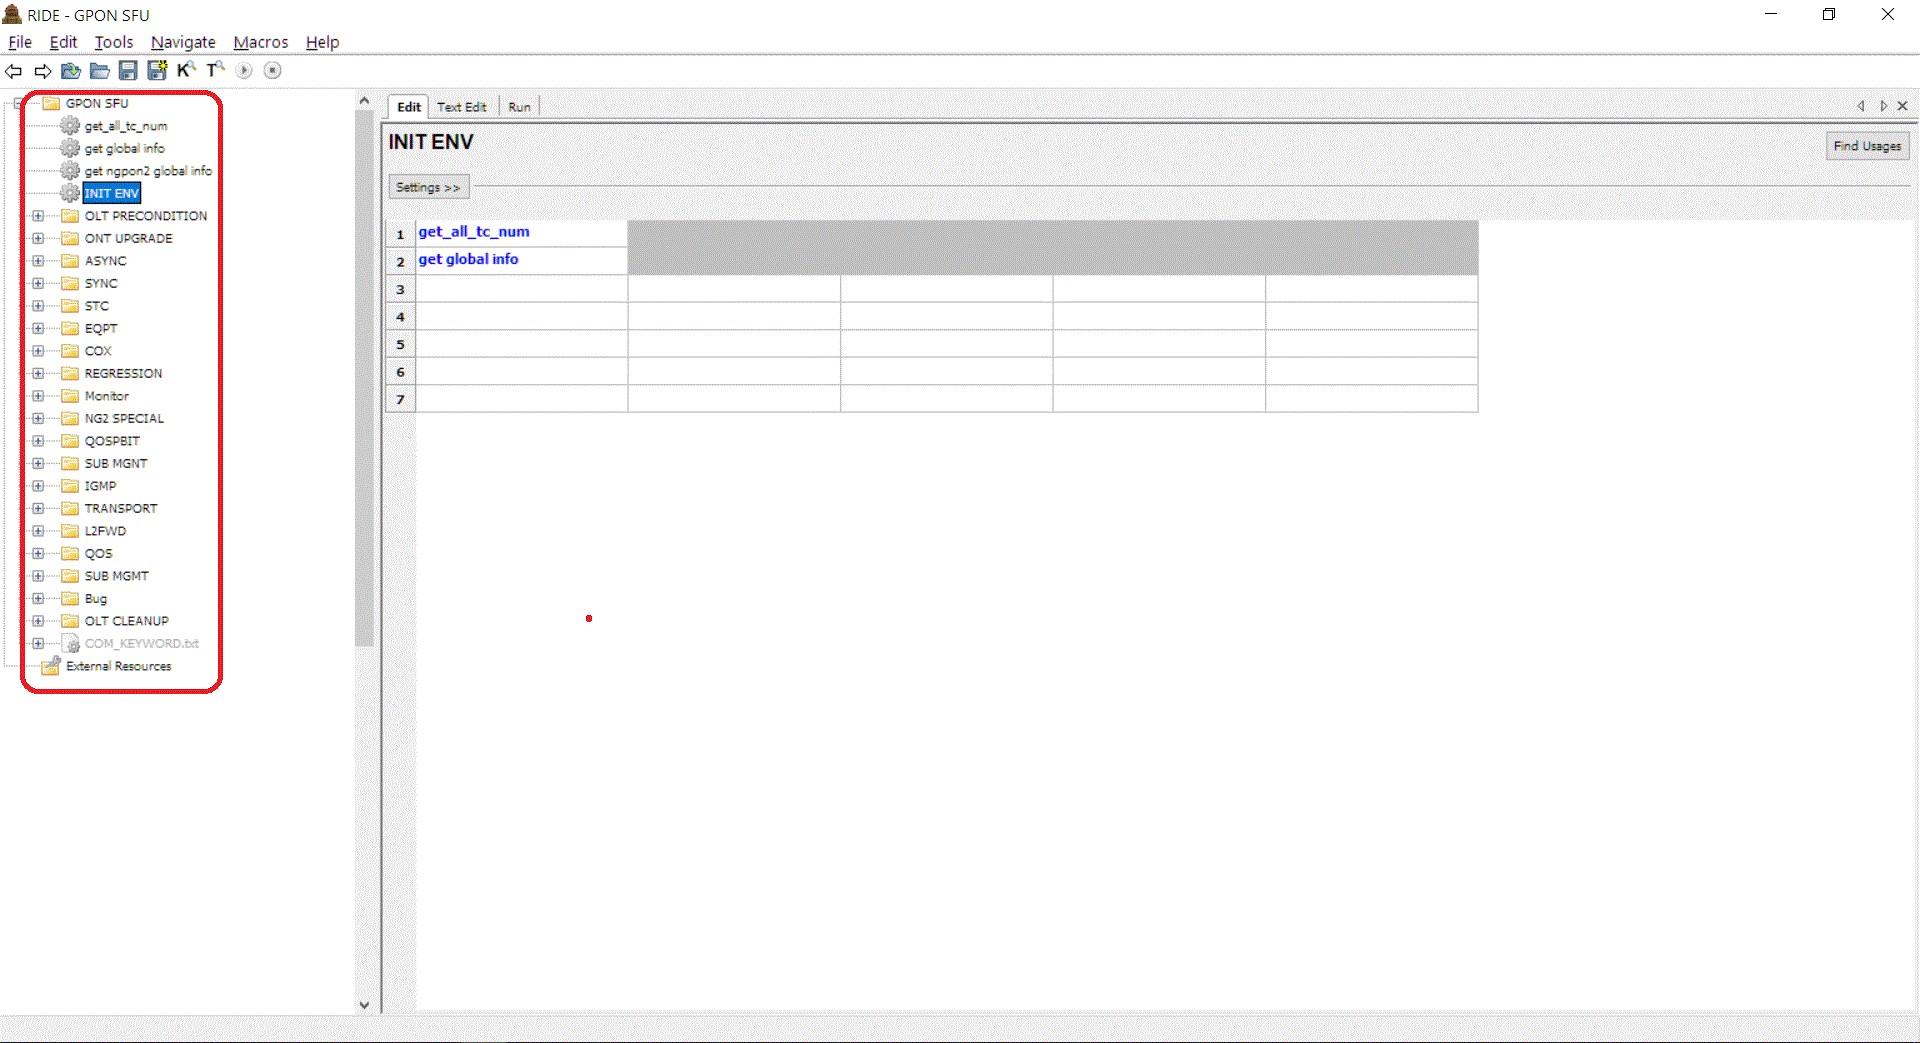Click the gear icon beside get ngpon2 global info
1920x1043 pixels.
70,171
